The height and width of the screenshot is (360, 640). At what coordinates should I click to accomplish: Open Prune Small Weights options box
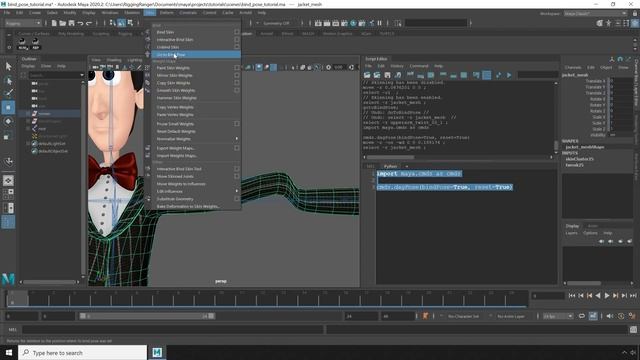tap(237, 124)
